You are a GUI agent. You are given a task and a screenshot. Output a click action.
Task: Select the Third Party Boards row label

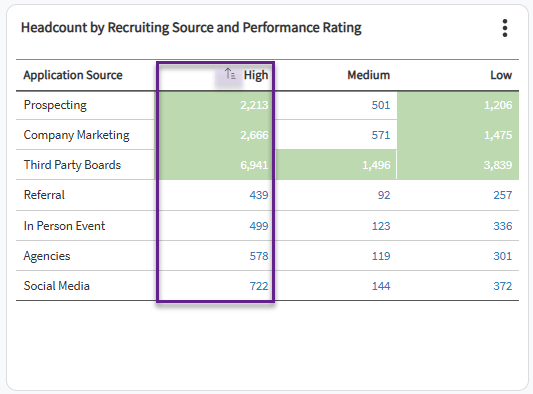click(x=72, y=165)
